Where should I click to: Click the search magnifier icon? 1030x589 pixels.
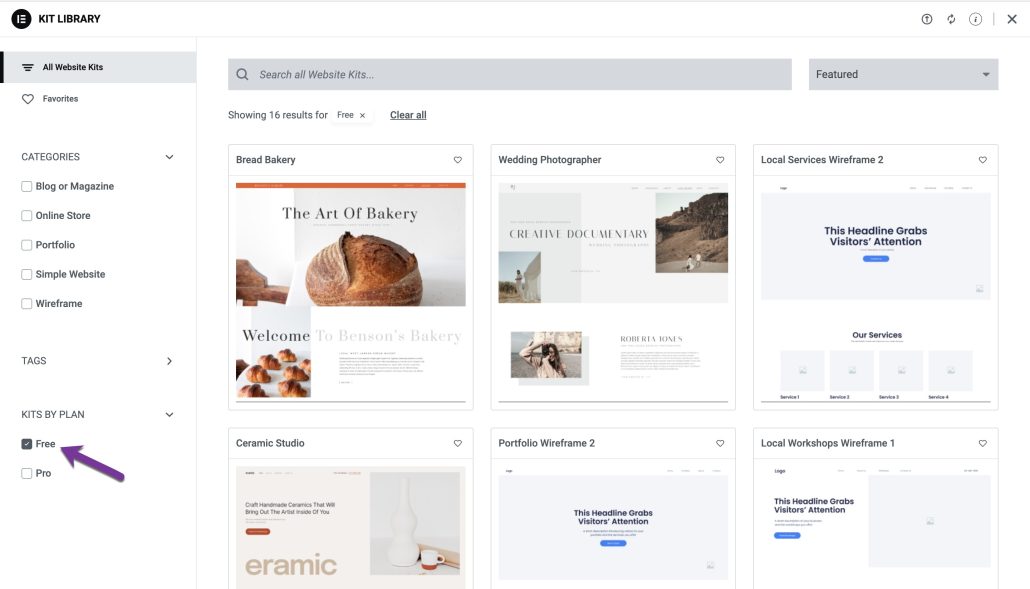(x=241, y=74)
